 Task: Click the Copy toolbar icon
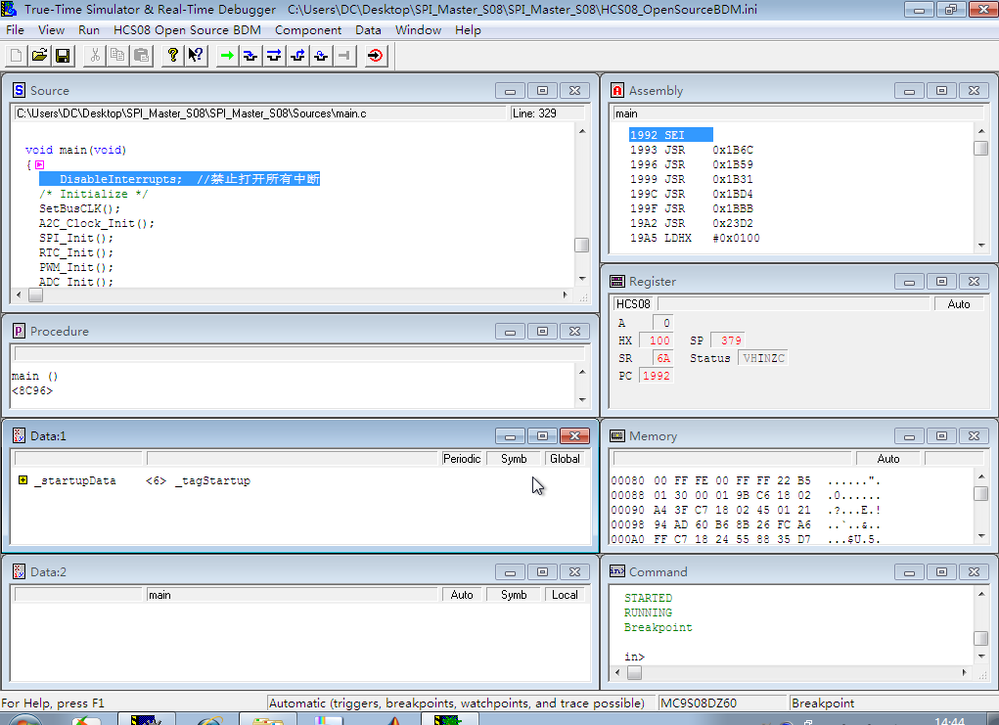click(118, 56)
